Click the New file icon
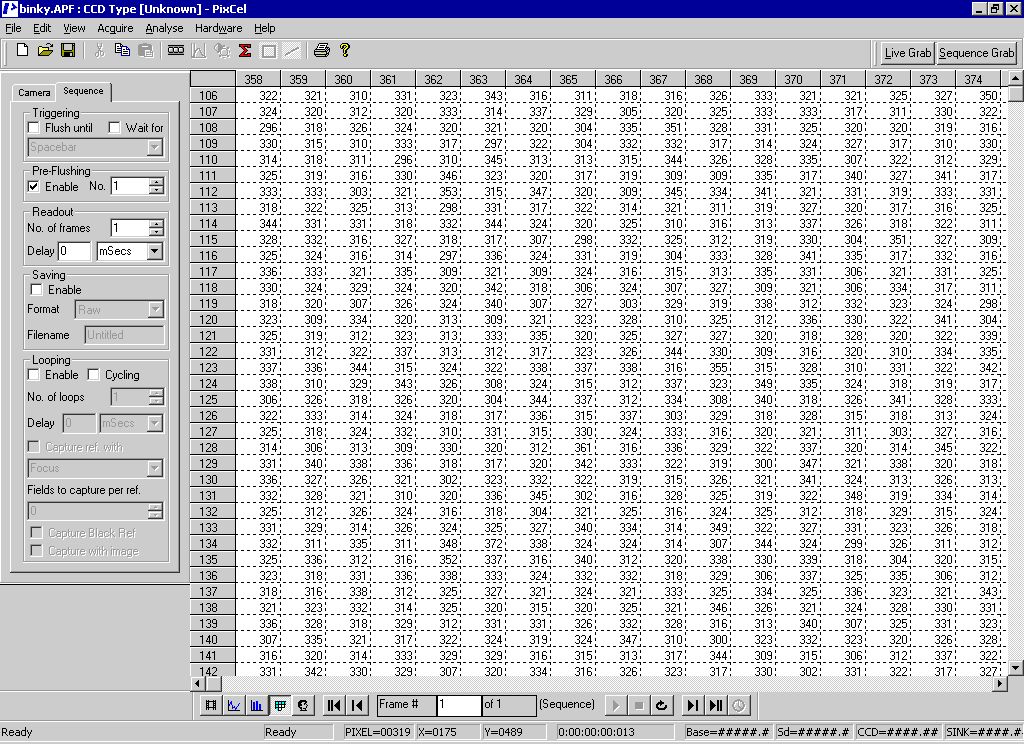1024x744 pixels. tap(22, 50)
